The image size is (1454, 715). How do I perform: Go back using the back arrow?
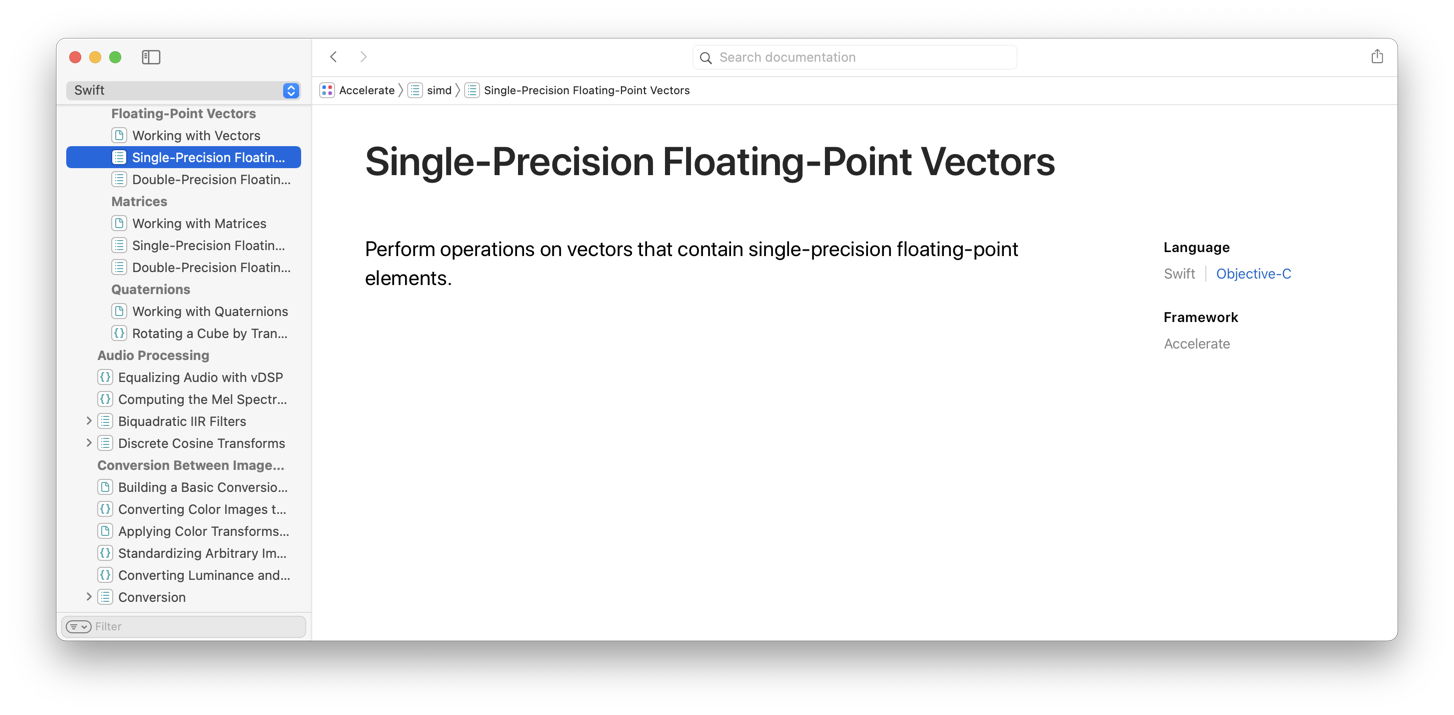[334, 57]
